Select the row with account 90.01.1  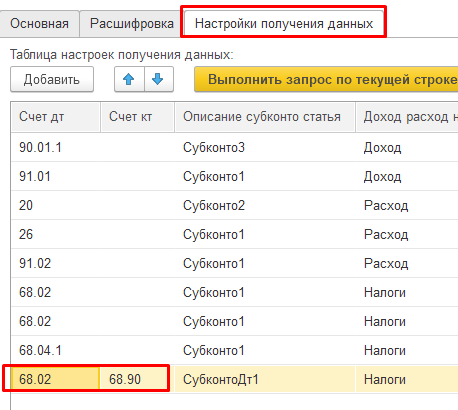[235, 147]
